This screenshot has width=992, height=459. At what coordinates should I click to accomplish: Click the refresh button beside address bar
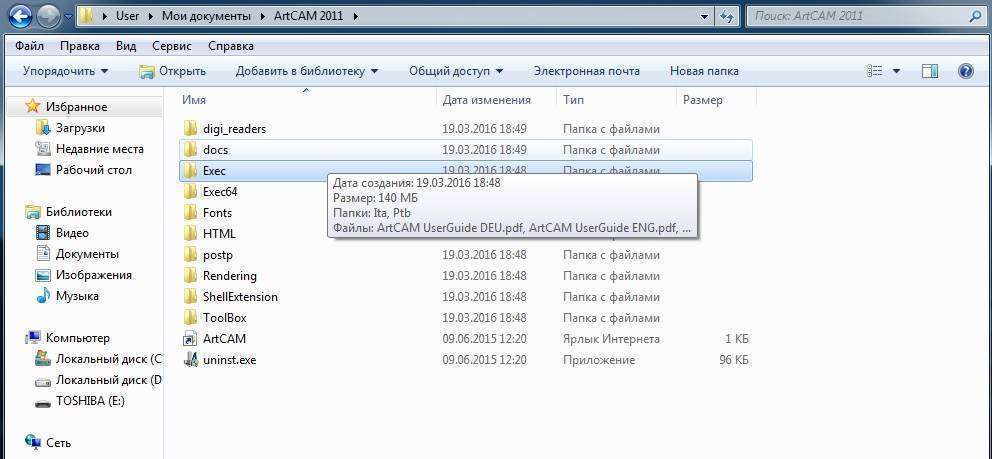click(x=727, y=16)
